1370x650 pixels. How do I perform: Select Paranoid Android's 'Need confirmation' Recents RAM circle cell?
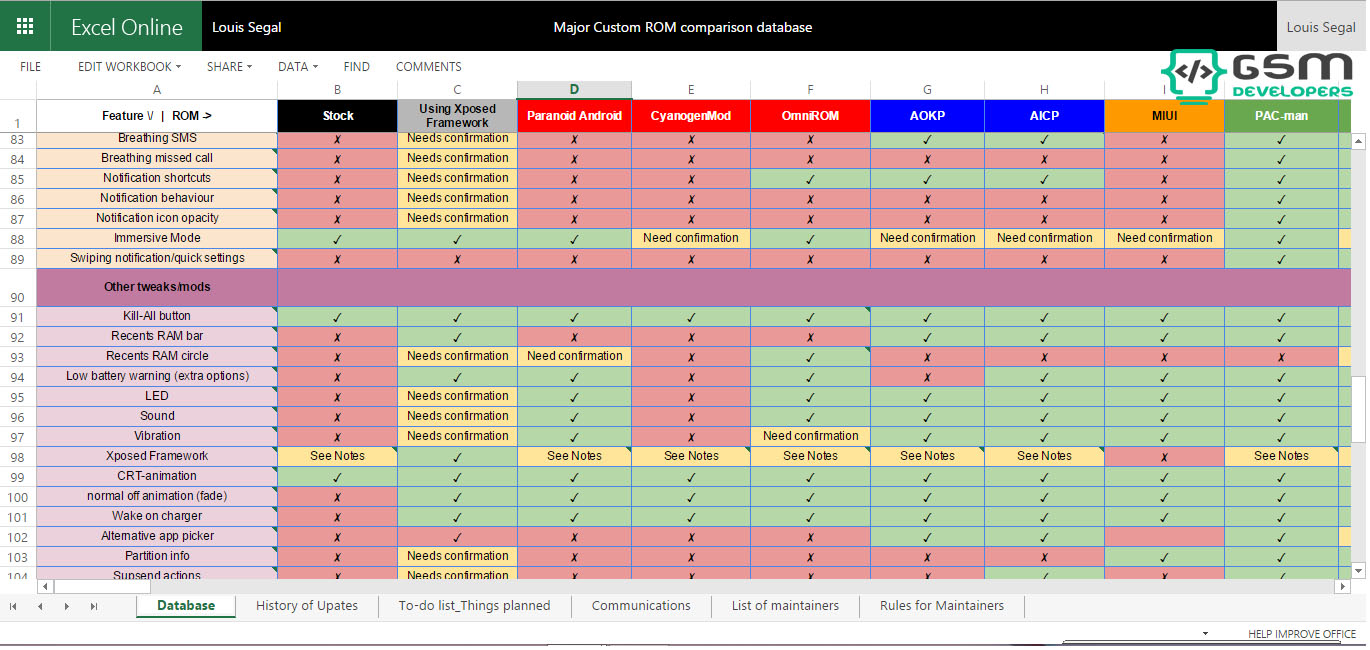574,356
